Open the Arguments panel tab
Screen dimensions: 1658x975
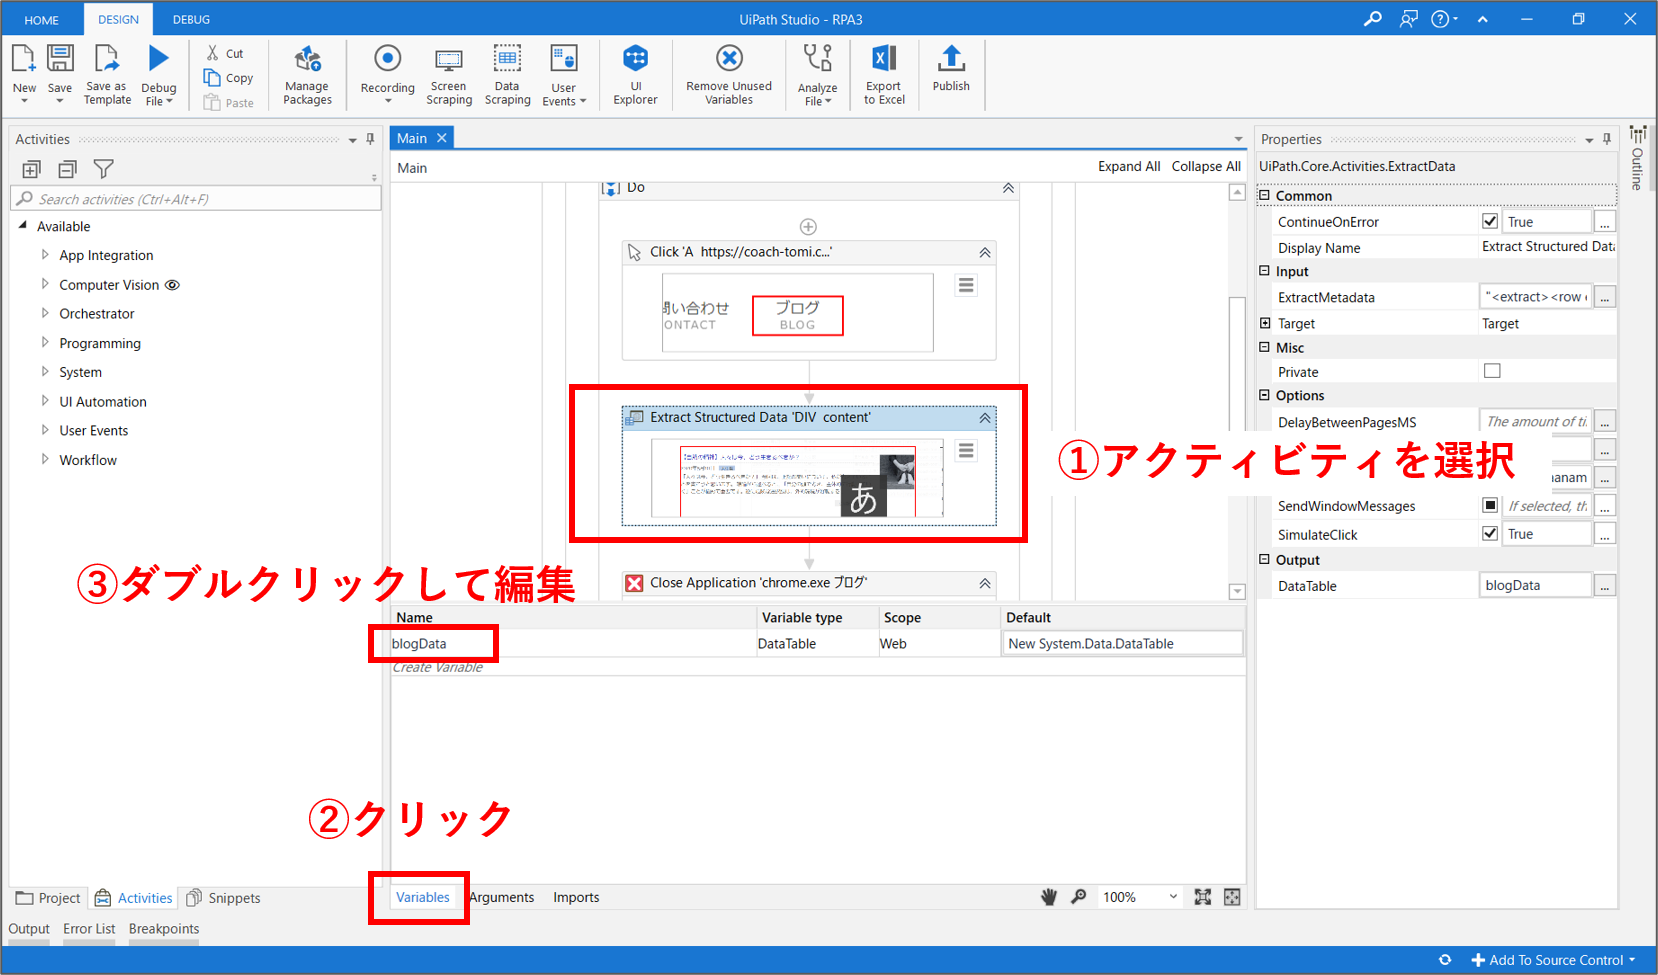[x=502, y=897]
